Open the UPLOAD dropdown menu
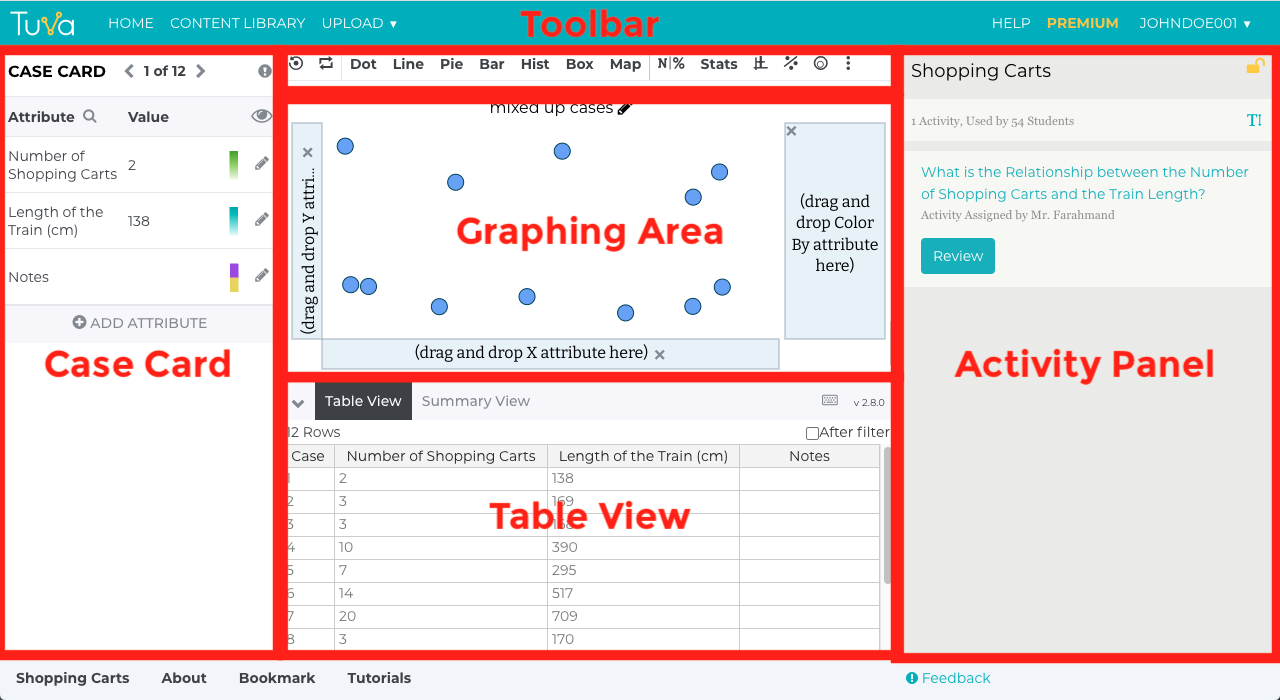The height and width of the screenshot is (700, 1280). 359,23
